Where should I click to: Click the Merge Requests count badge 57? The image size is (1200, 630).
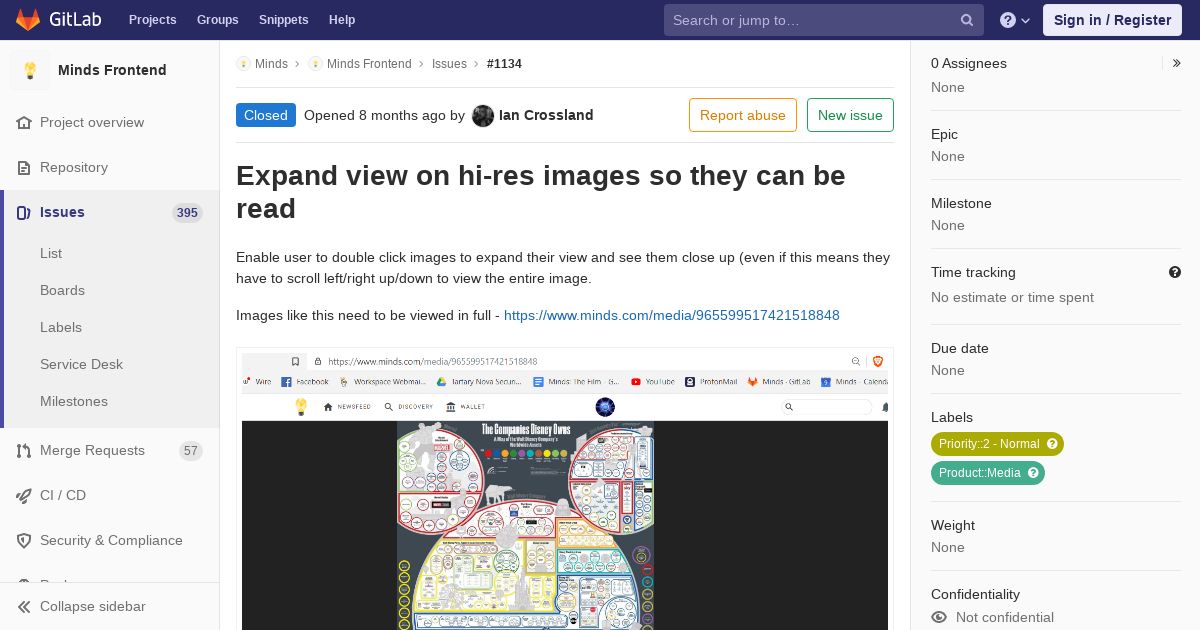pos(191,450)
